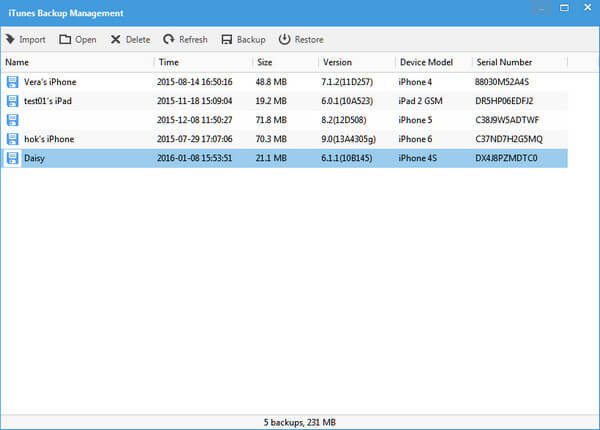The height and width of the screenshot is (430, 600).
Task: Start a new Backup from toolbar
Action: (227, 40)
